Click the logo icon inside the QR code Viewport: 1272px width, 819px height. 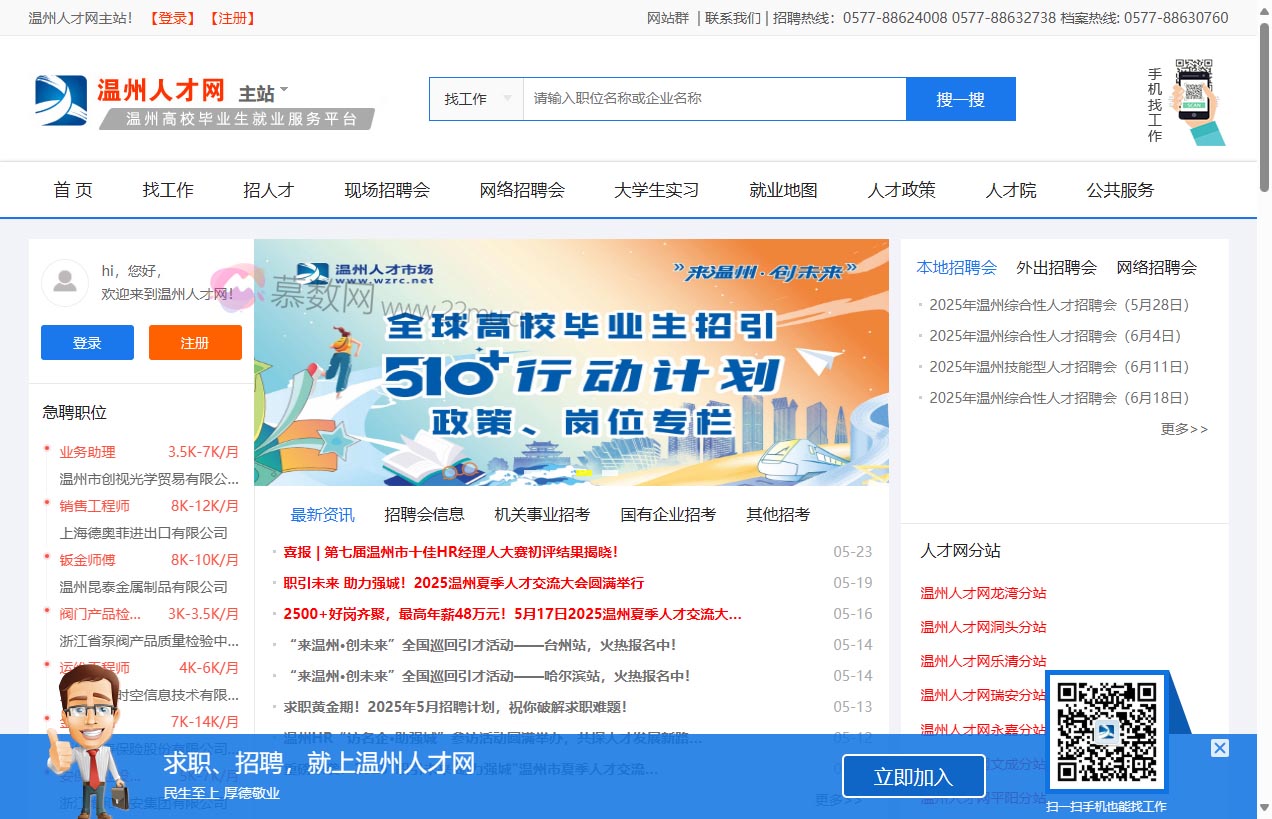click(x=1108, y=733)
